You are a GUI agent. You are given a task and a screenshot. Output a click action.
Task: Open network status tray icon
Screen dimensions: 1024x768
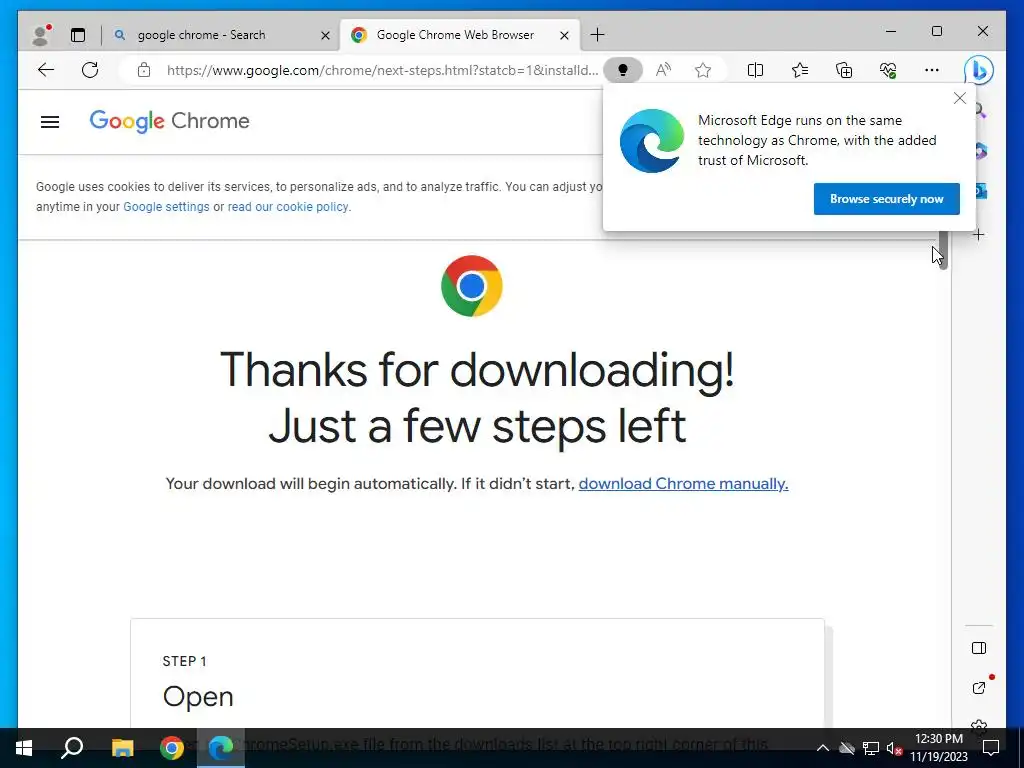click(x=871, y=748)
